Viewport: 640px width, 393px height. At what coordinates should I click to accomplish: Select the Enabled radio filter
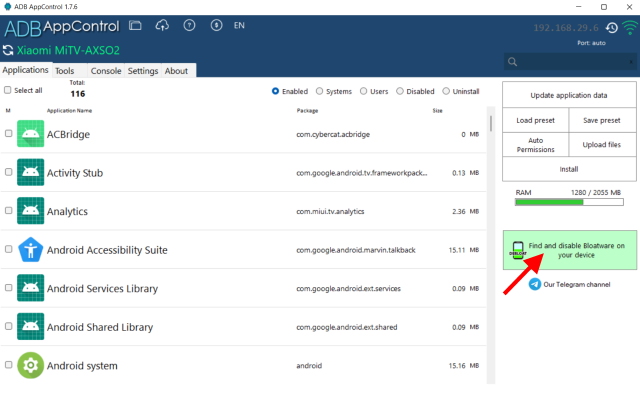click(x=276, y=91)
